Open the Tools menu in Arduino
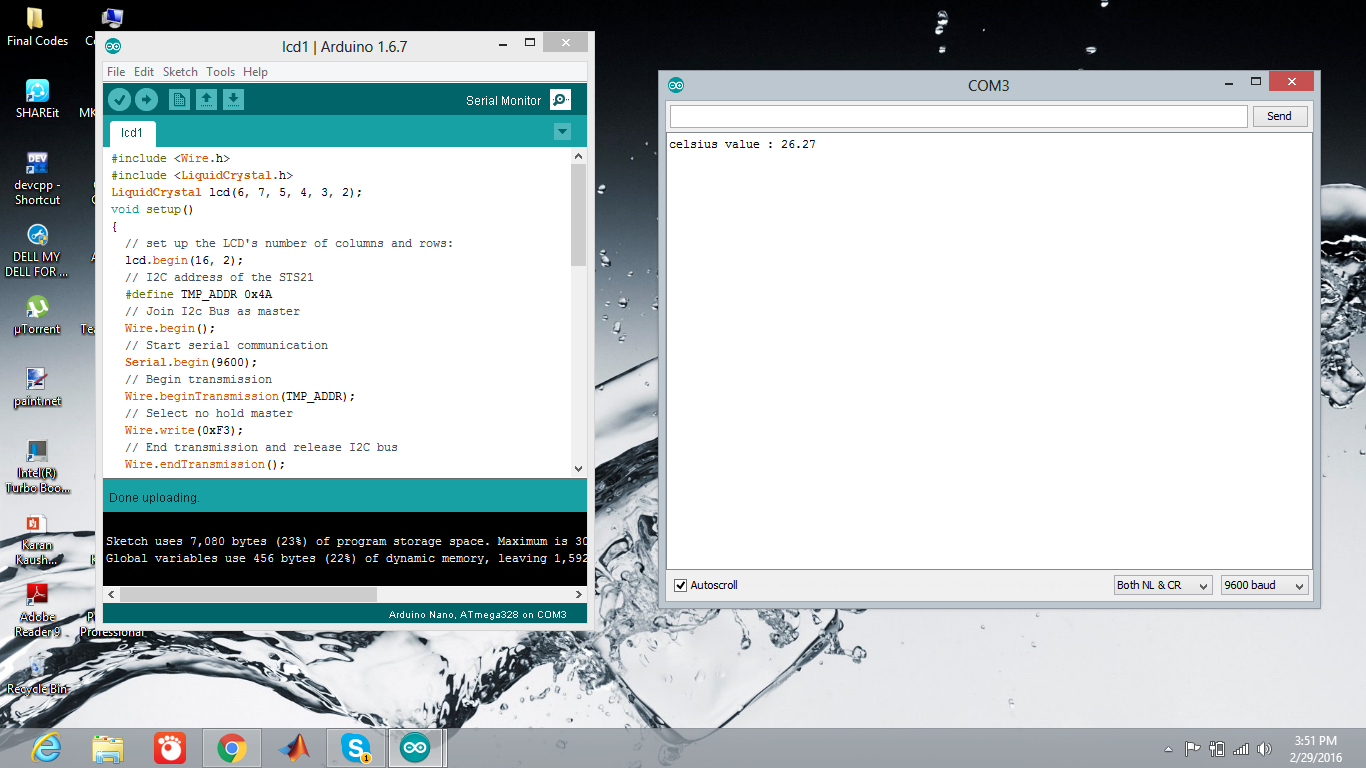 click(220, 72)
